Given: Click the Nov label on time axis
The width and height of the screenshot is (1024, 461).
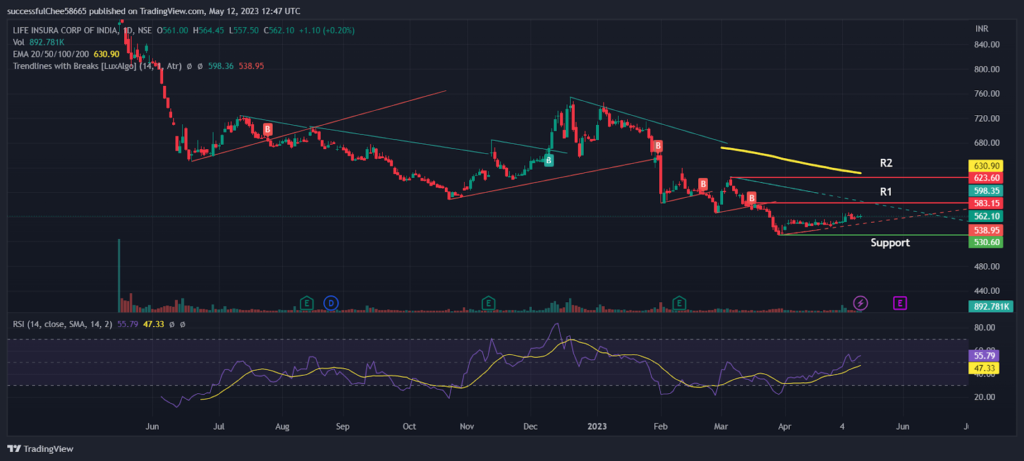Looking at the screenshot, I should click(466, 426).
